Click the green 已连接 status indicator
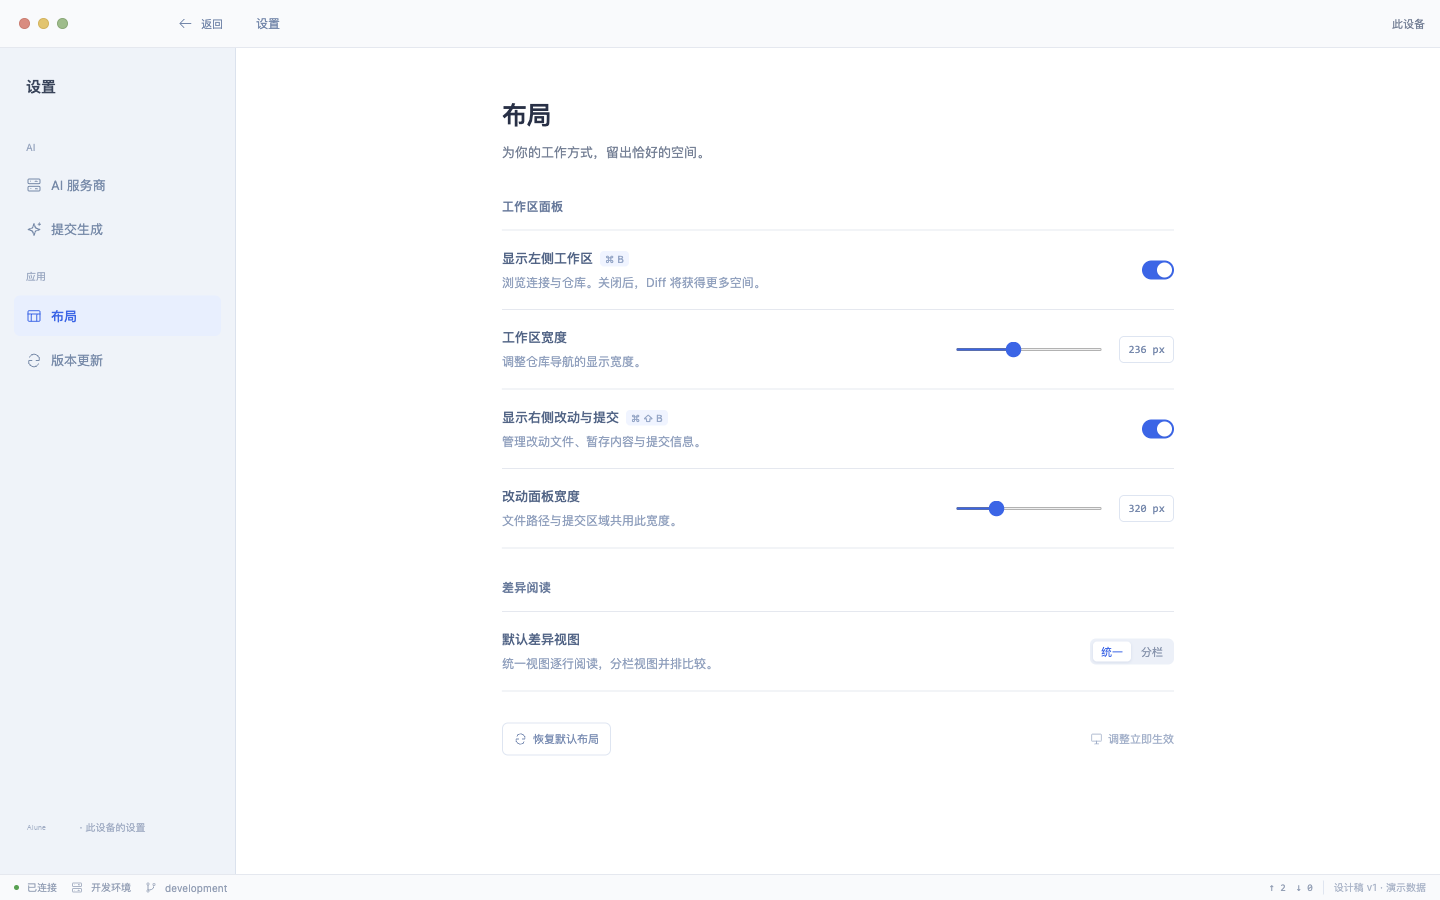 pos(17,888)
